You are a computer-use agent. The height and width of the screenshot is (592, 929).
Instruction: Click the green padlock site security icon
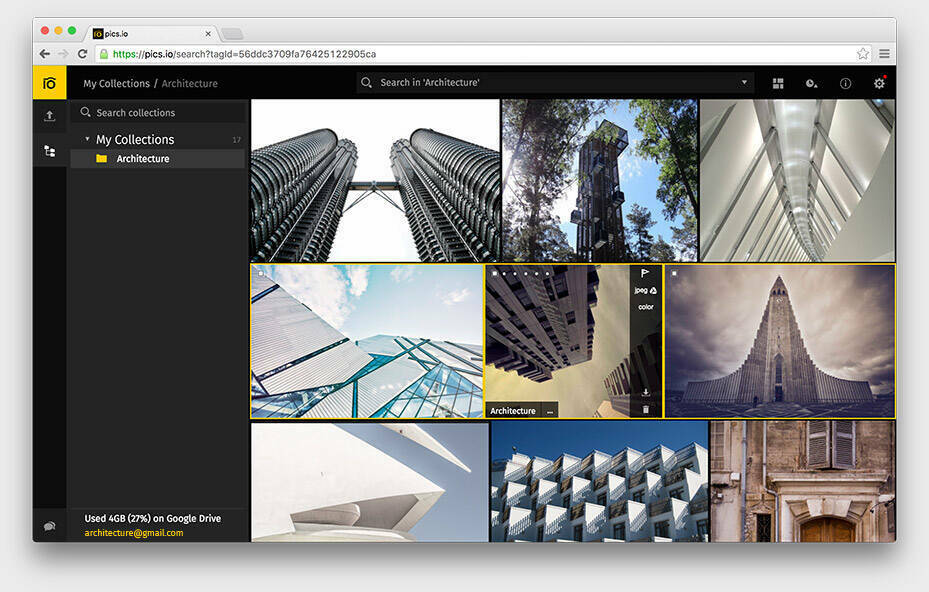point(104,54)
